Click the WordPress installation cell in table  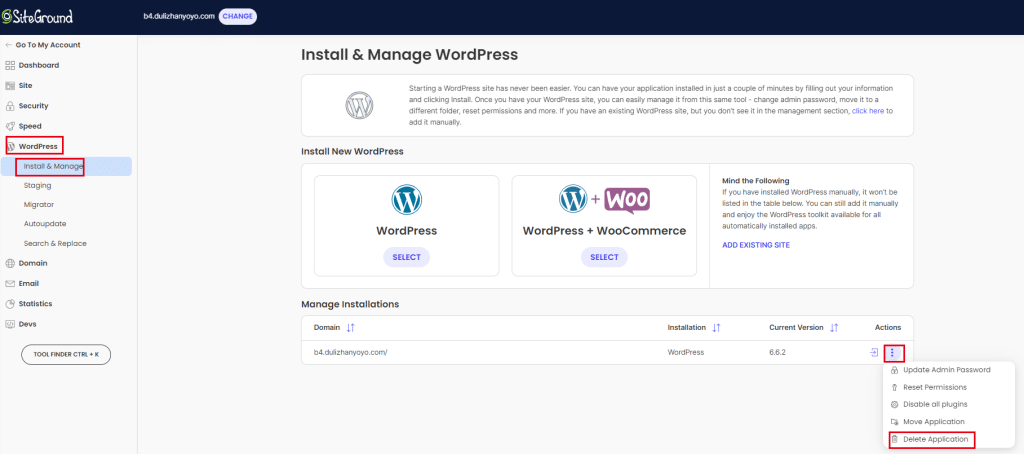point(686,353)
